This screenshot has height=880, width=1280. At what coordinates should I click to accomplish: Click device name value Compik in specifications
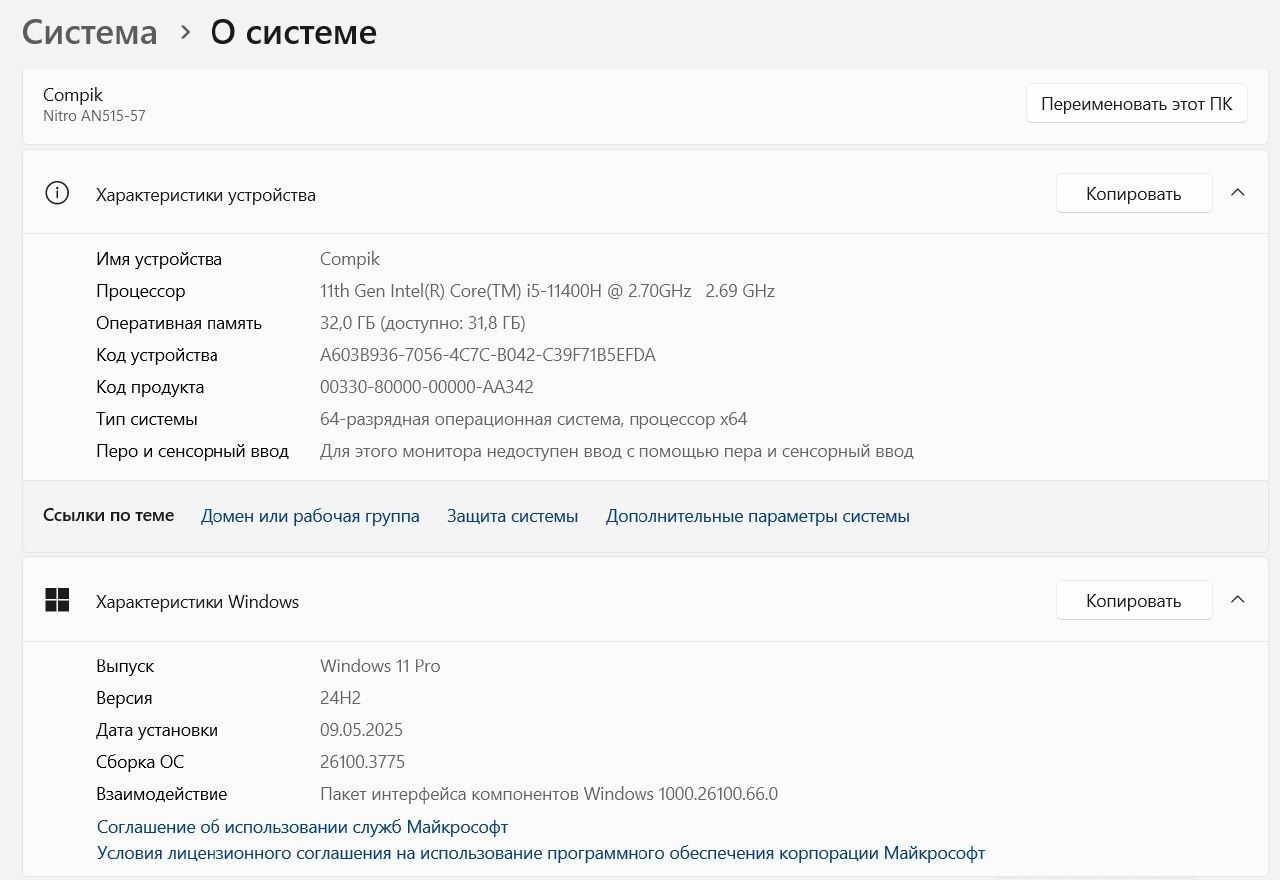point(350,259)
